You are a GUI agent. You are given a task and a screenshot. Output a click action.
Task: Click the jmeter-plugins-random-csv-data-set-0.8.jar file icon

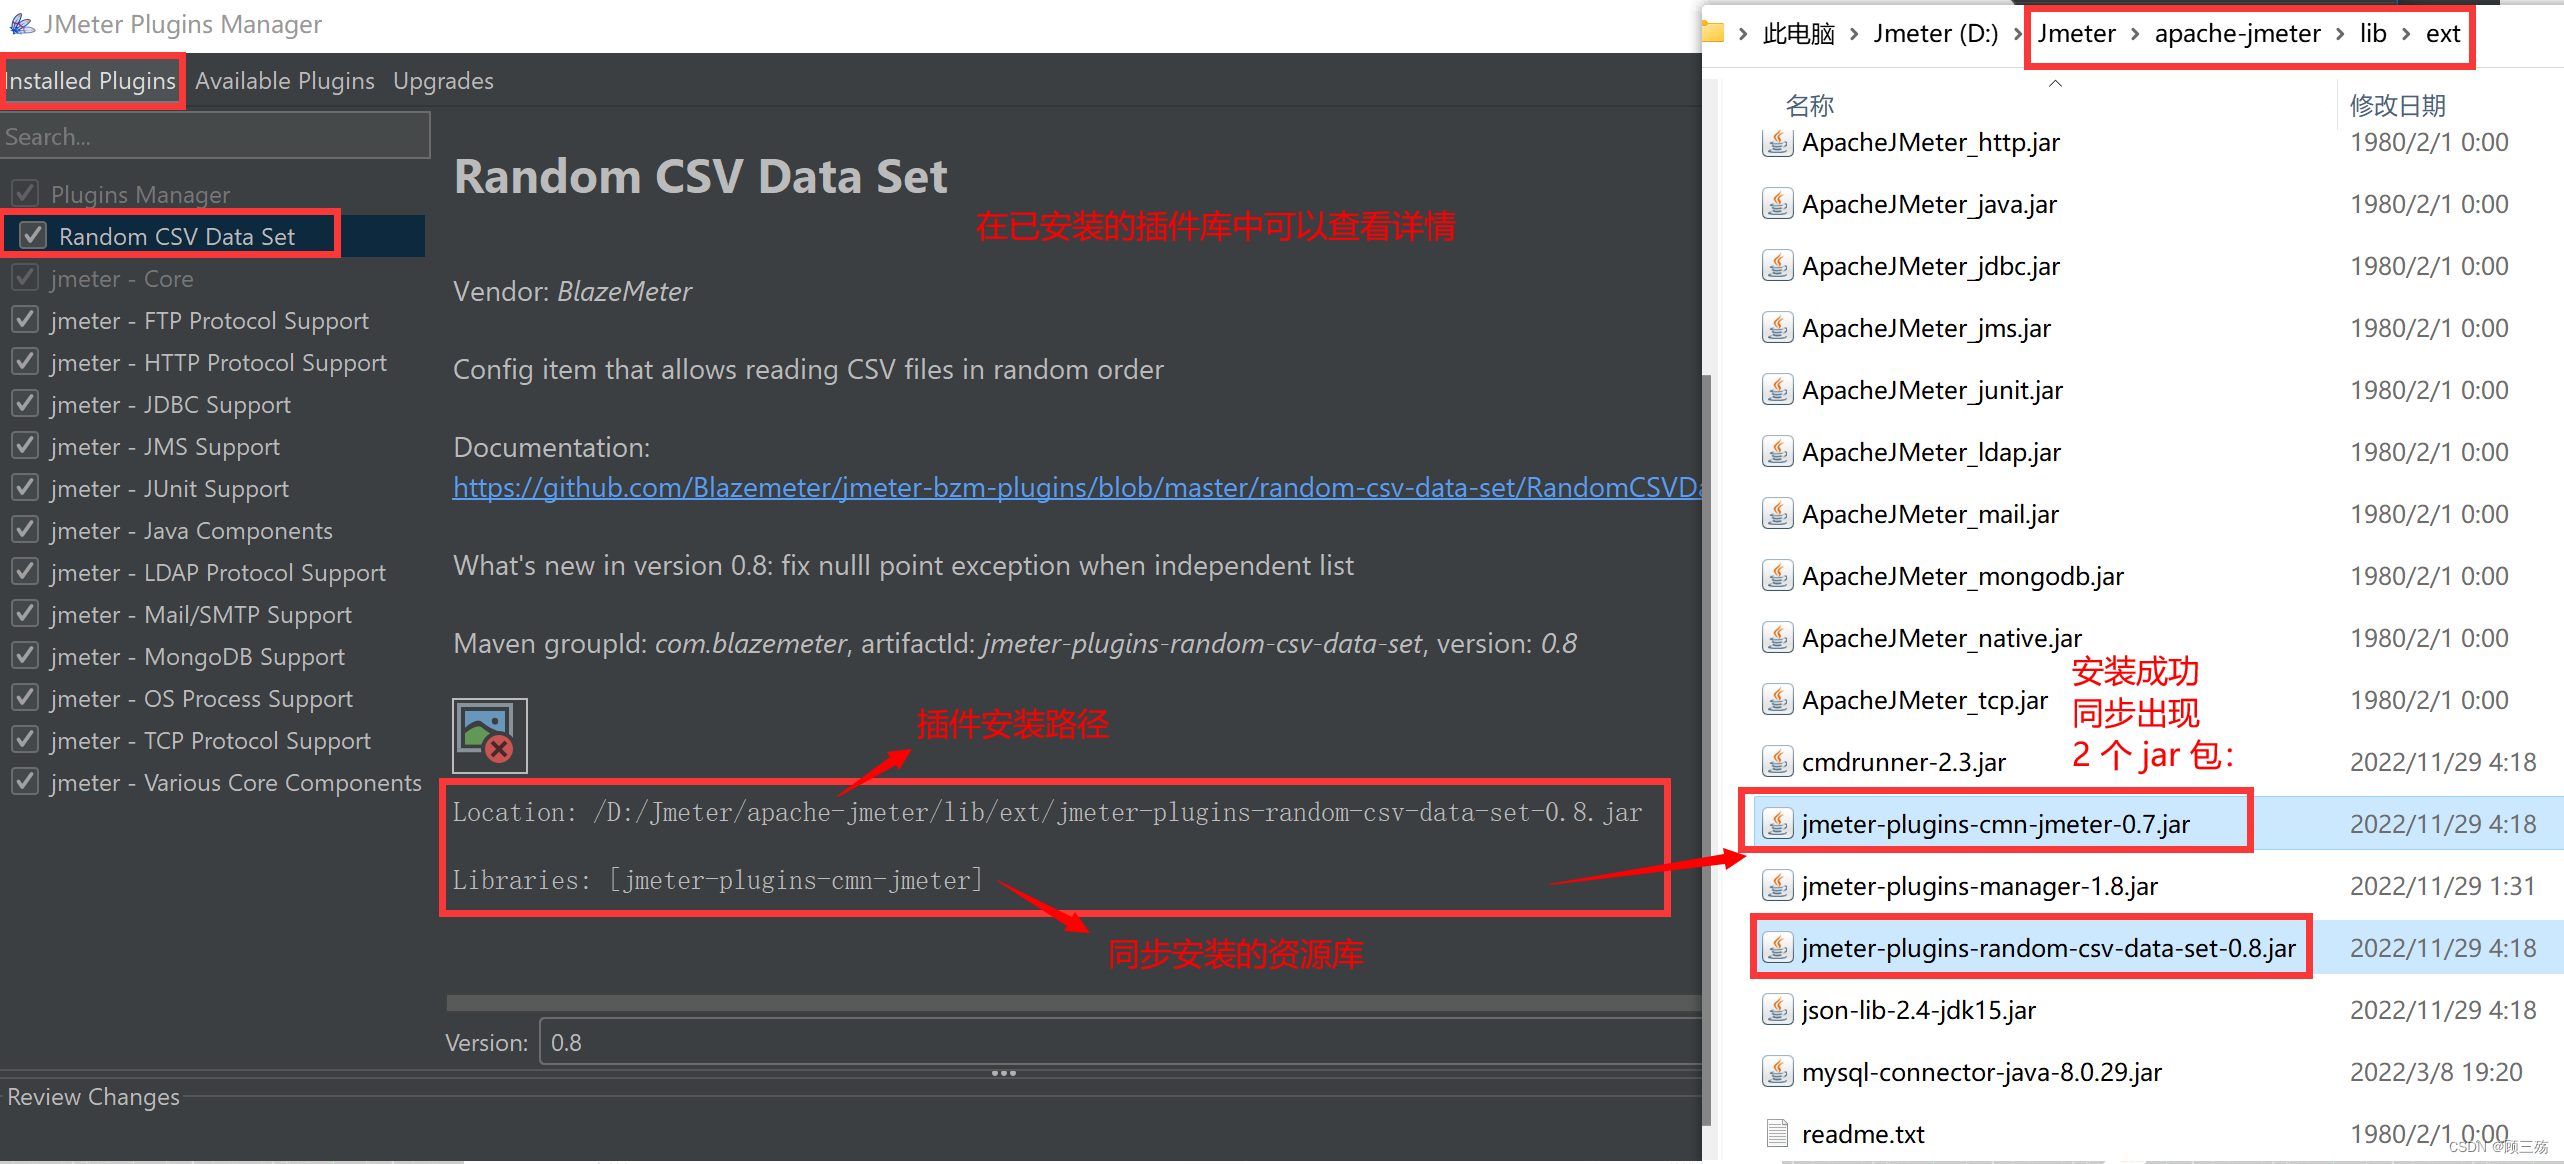1777,949
